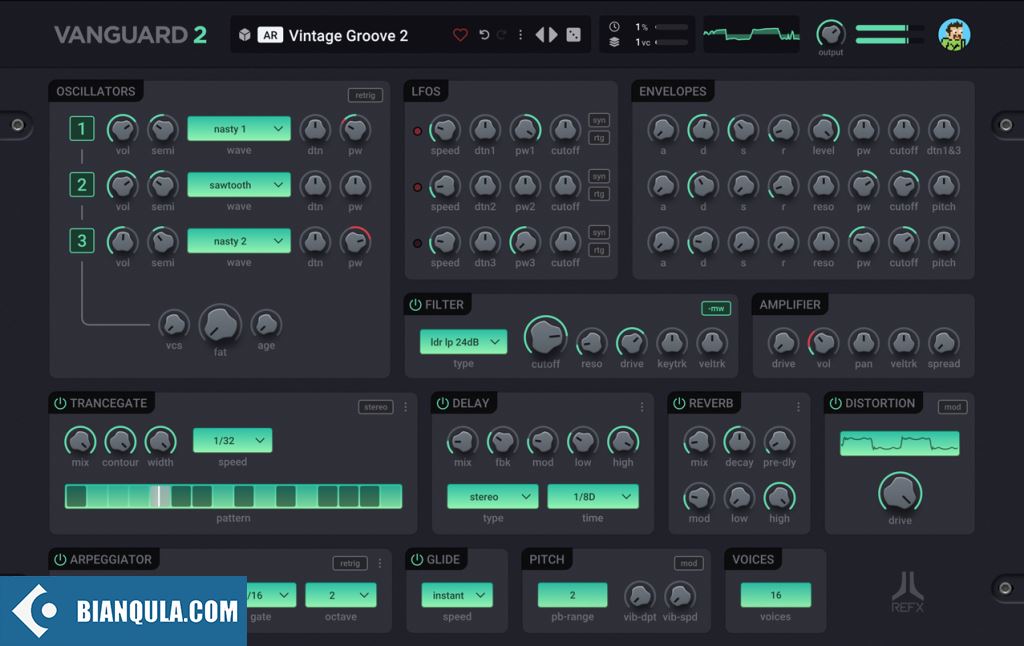Toggle the Distortion power button
Viewport: 1024px width, 646px height.
click(x=835, y=403)
